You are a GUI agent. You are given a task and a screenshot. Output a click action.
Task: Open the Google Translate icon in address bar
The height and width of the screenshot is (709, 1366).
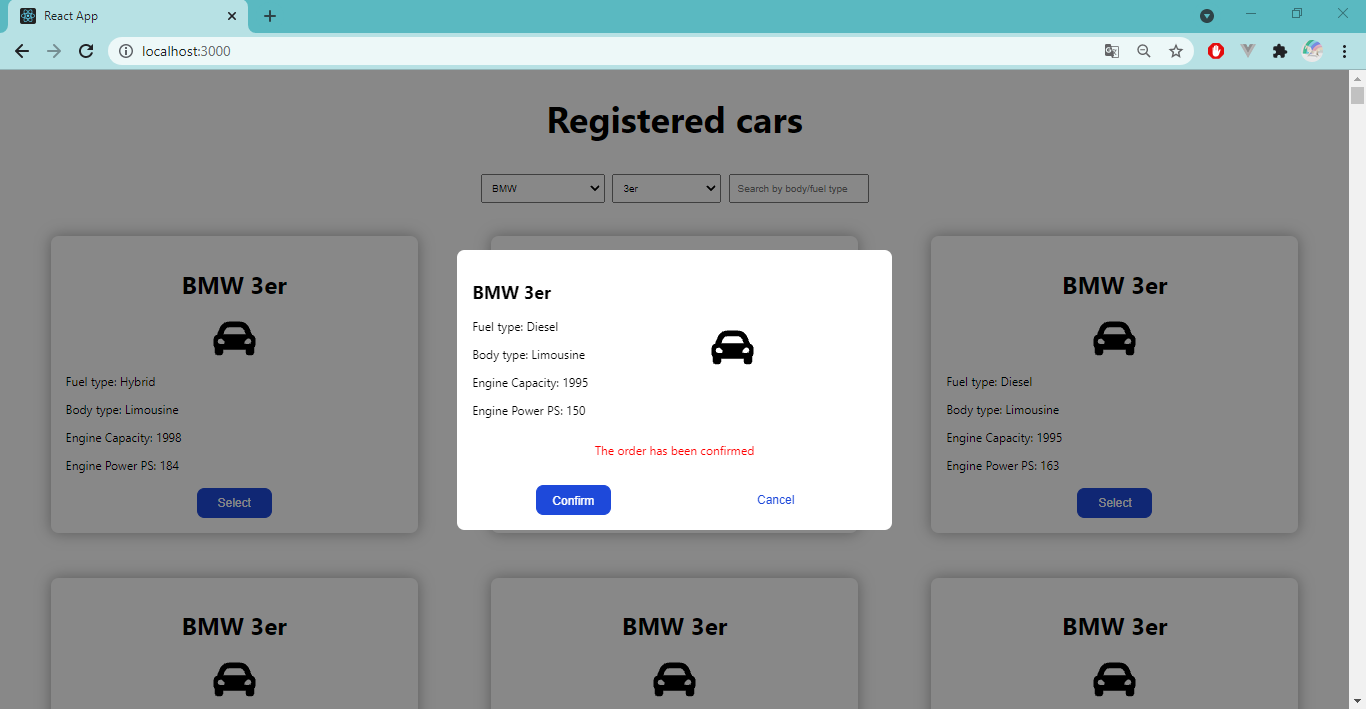pos(1111,50)
